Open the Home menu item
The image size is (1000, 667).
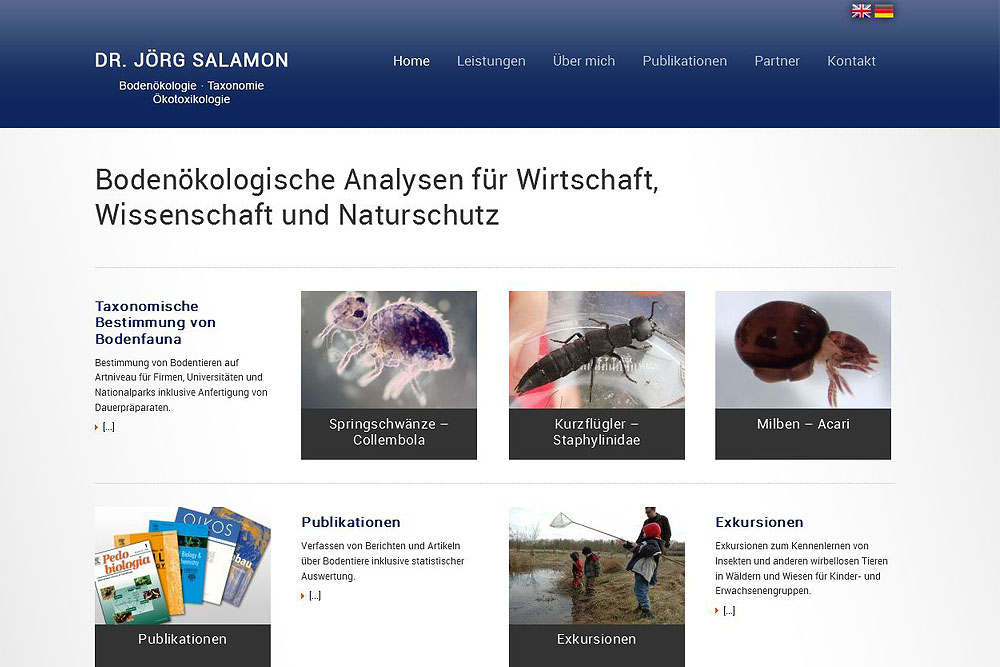point(411,61)
